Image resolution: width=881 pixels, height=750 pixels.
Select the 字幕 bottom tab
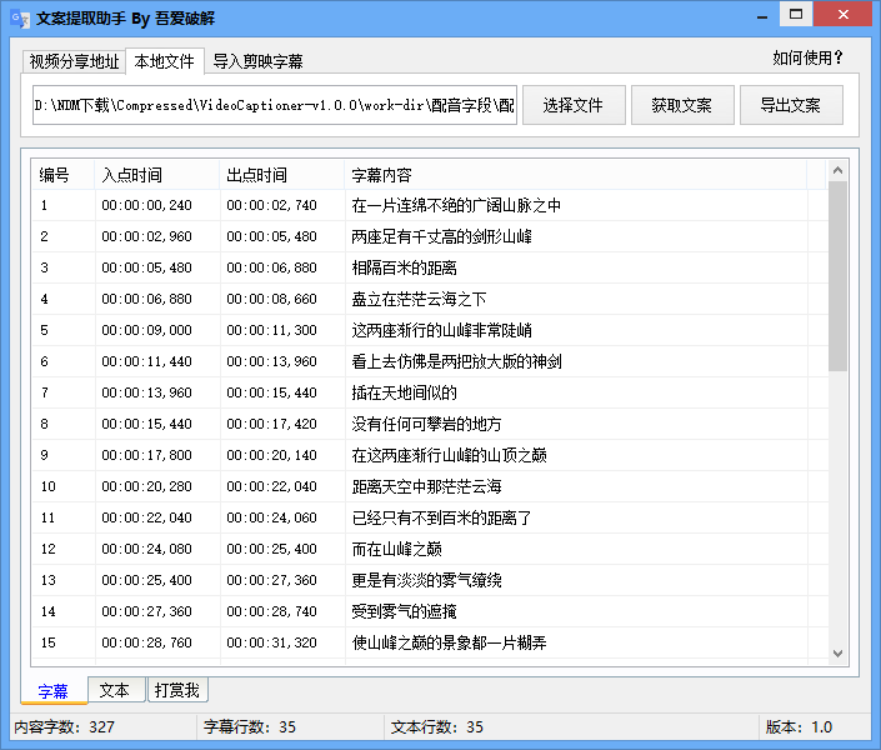coord(52,690)
